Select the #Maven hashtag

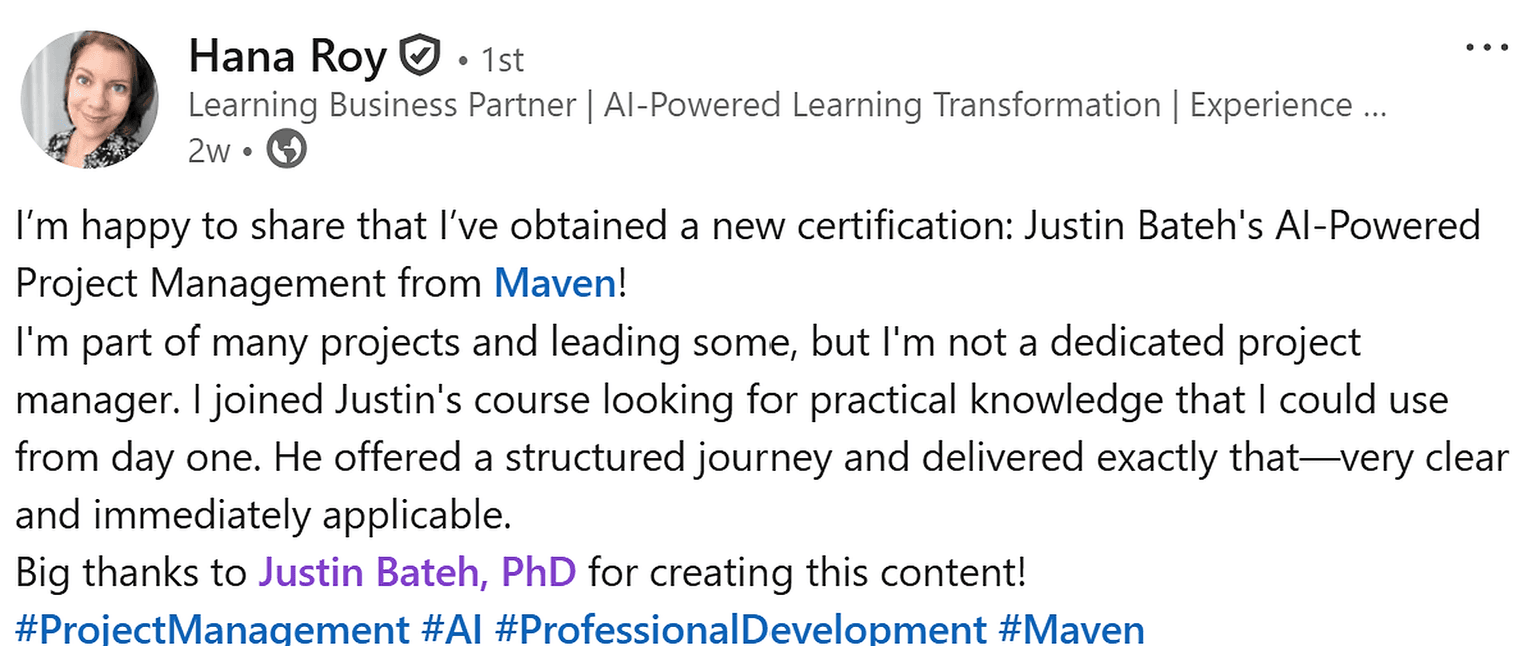(1071, 630)
